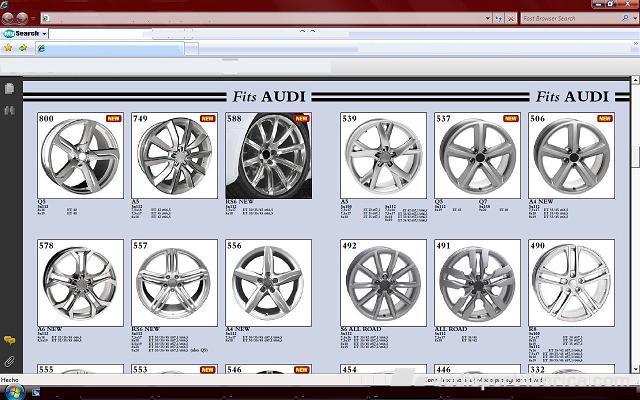This screenshot has width=640, height=400.
Task: Click the browser Back arrow button
Action: click(x=7, y=18)
